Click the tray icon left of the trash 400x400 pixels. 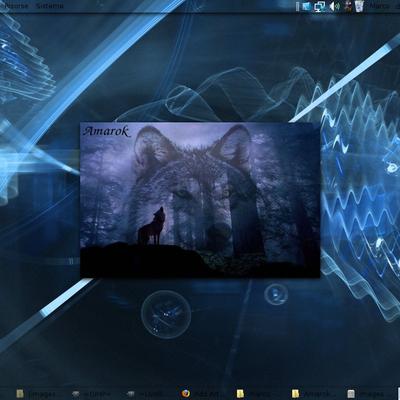[348, 6]
